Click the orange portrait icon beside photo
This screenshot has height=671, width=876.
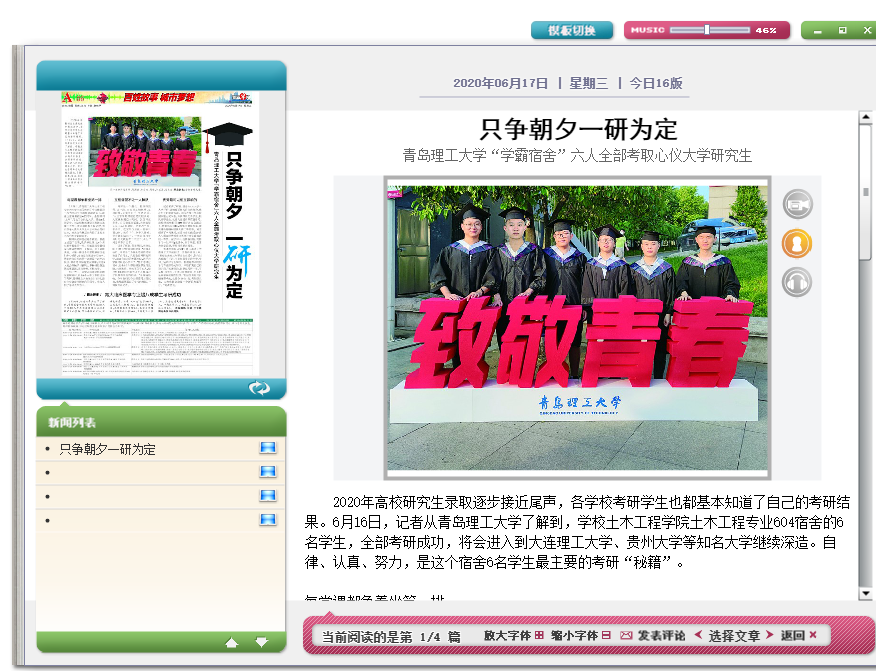797,243
